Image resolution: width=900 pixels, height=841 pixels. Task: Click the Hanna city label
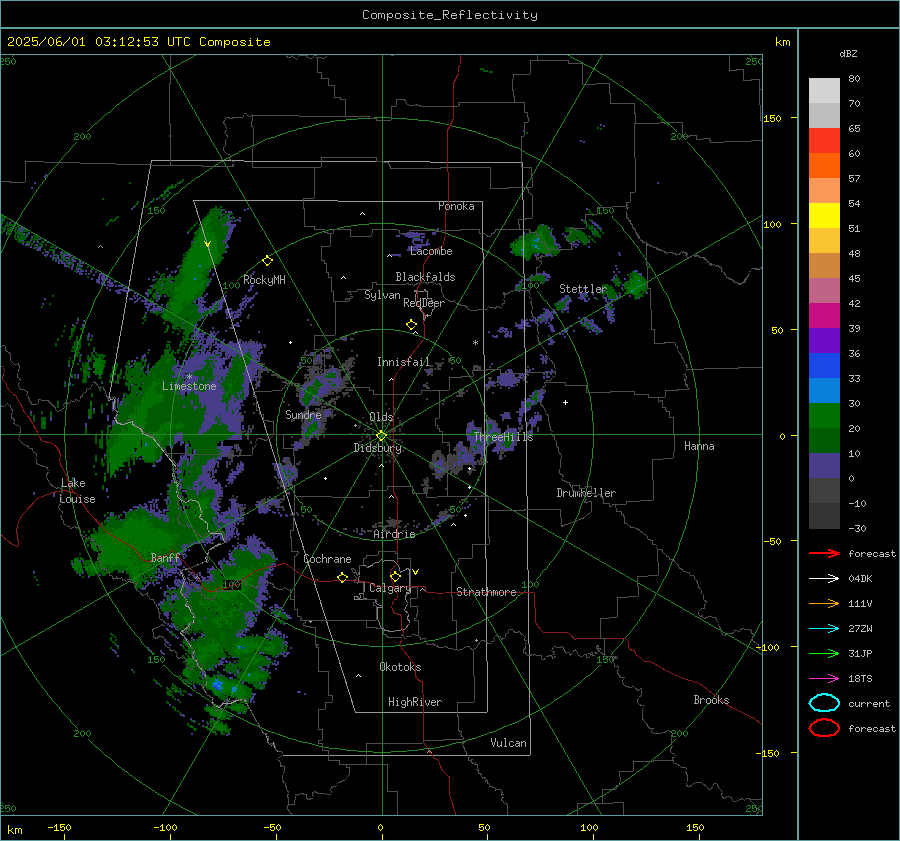click(699, 446)
